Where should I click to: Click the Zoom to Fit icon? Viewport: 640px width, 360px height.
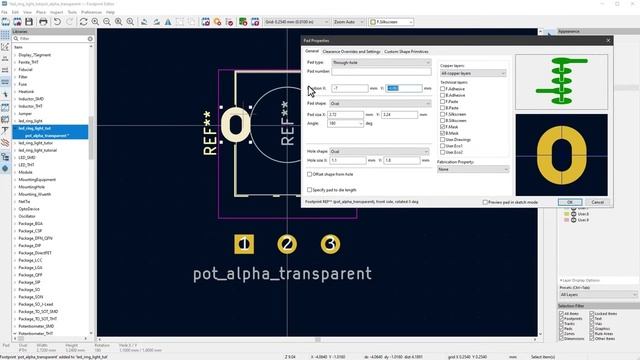click(118, 22)
